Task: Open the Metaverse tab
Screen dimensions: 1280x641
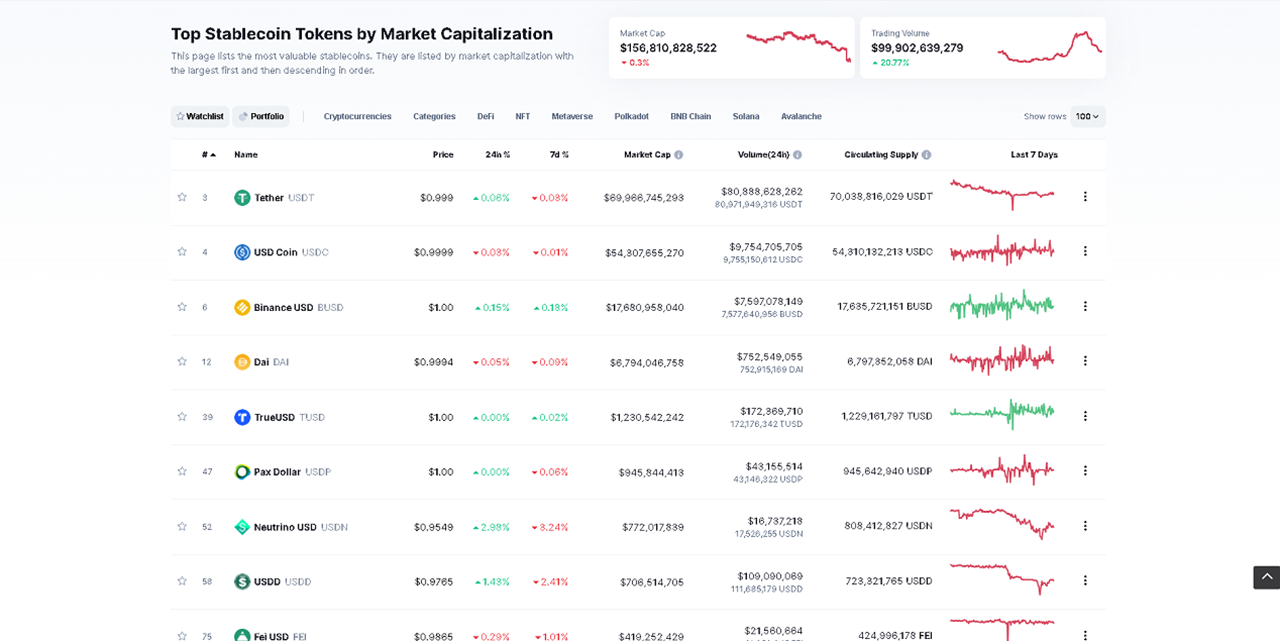Action: tap(572, 117)
